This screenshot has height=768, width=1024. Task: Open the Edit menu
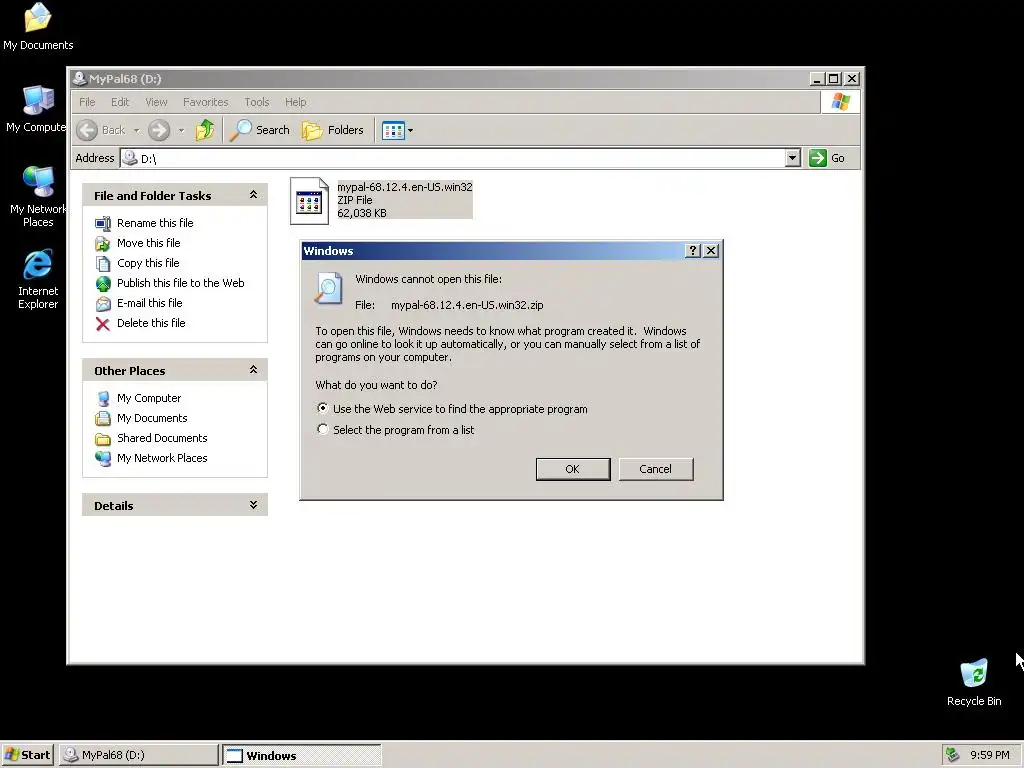coord(120,102)
